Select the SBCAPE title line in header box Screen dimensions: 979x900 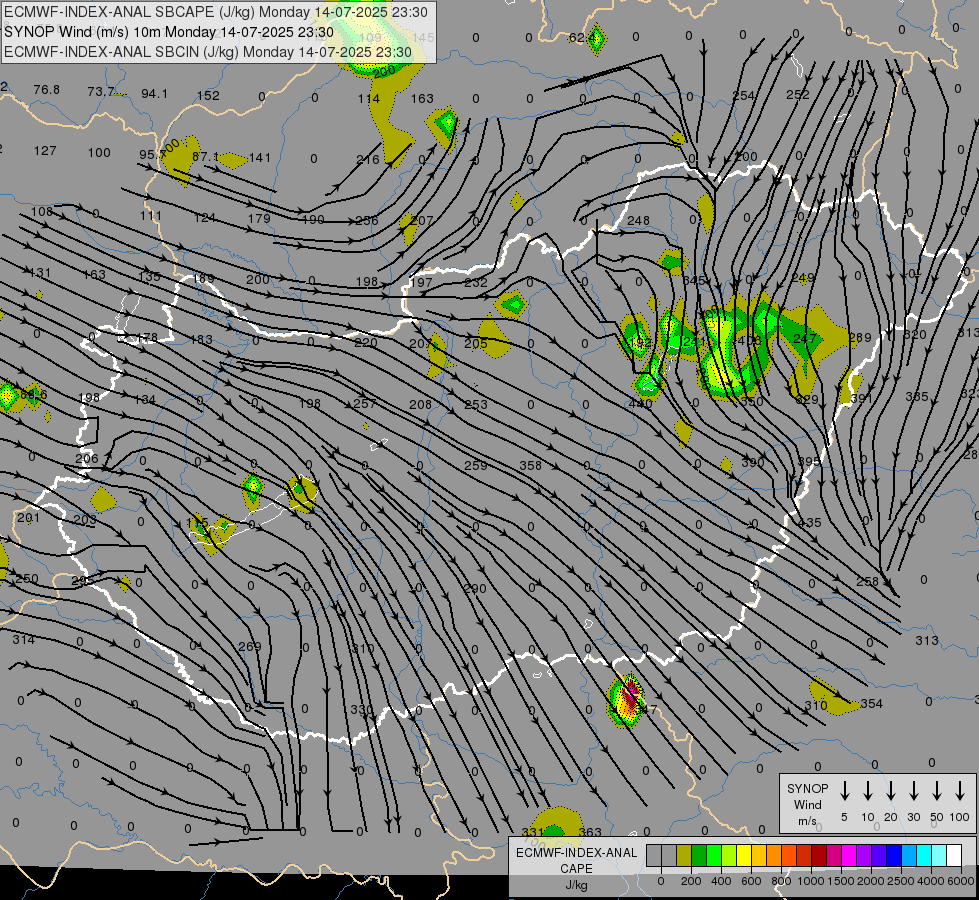pyautogui.click(x=216, y=12)
